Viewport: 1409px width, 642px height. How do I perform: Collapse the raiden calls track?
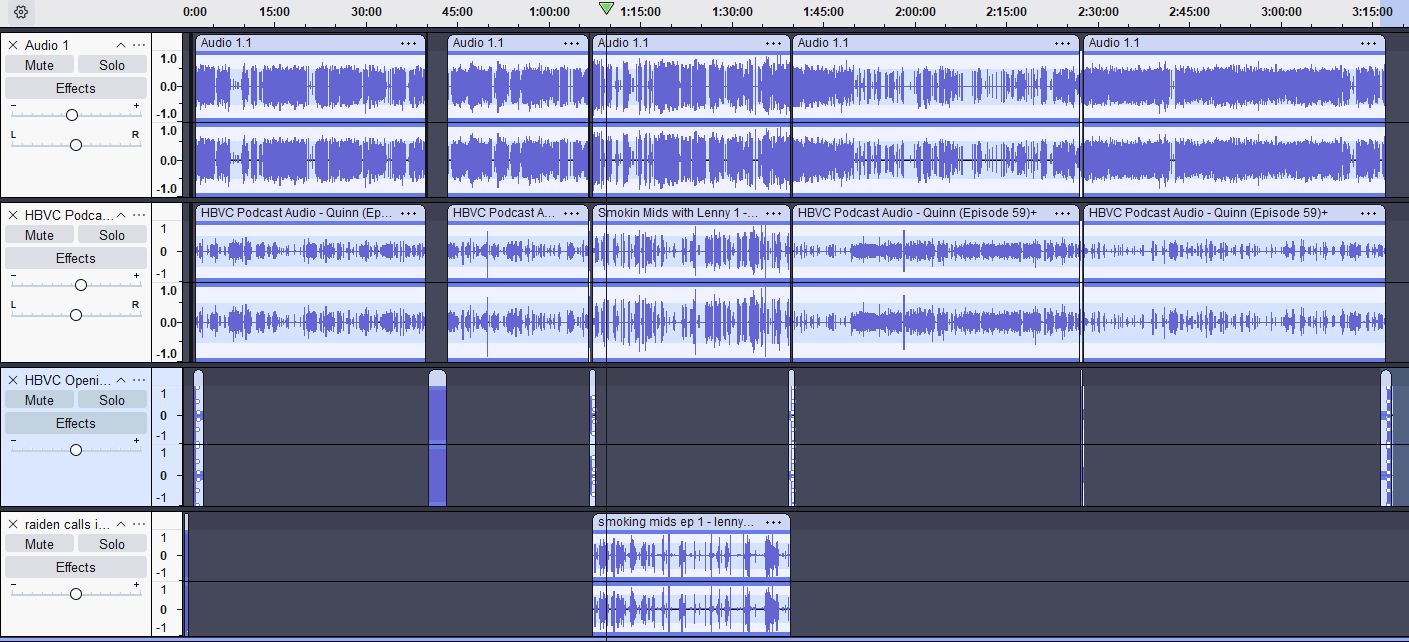121,524
